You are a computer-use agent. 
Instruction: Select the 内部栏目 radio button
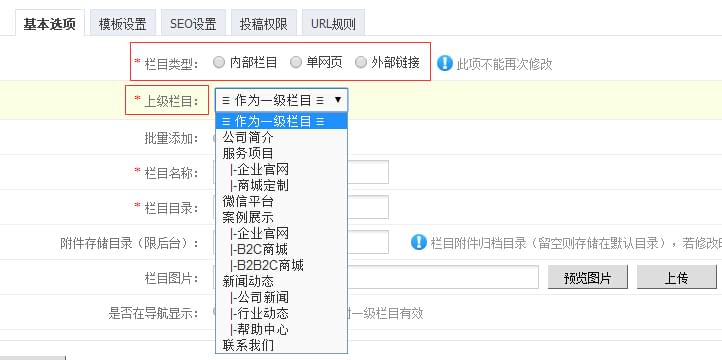219,62
